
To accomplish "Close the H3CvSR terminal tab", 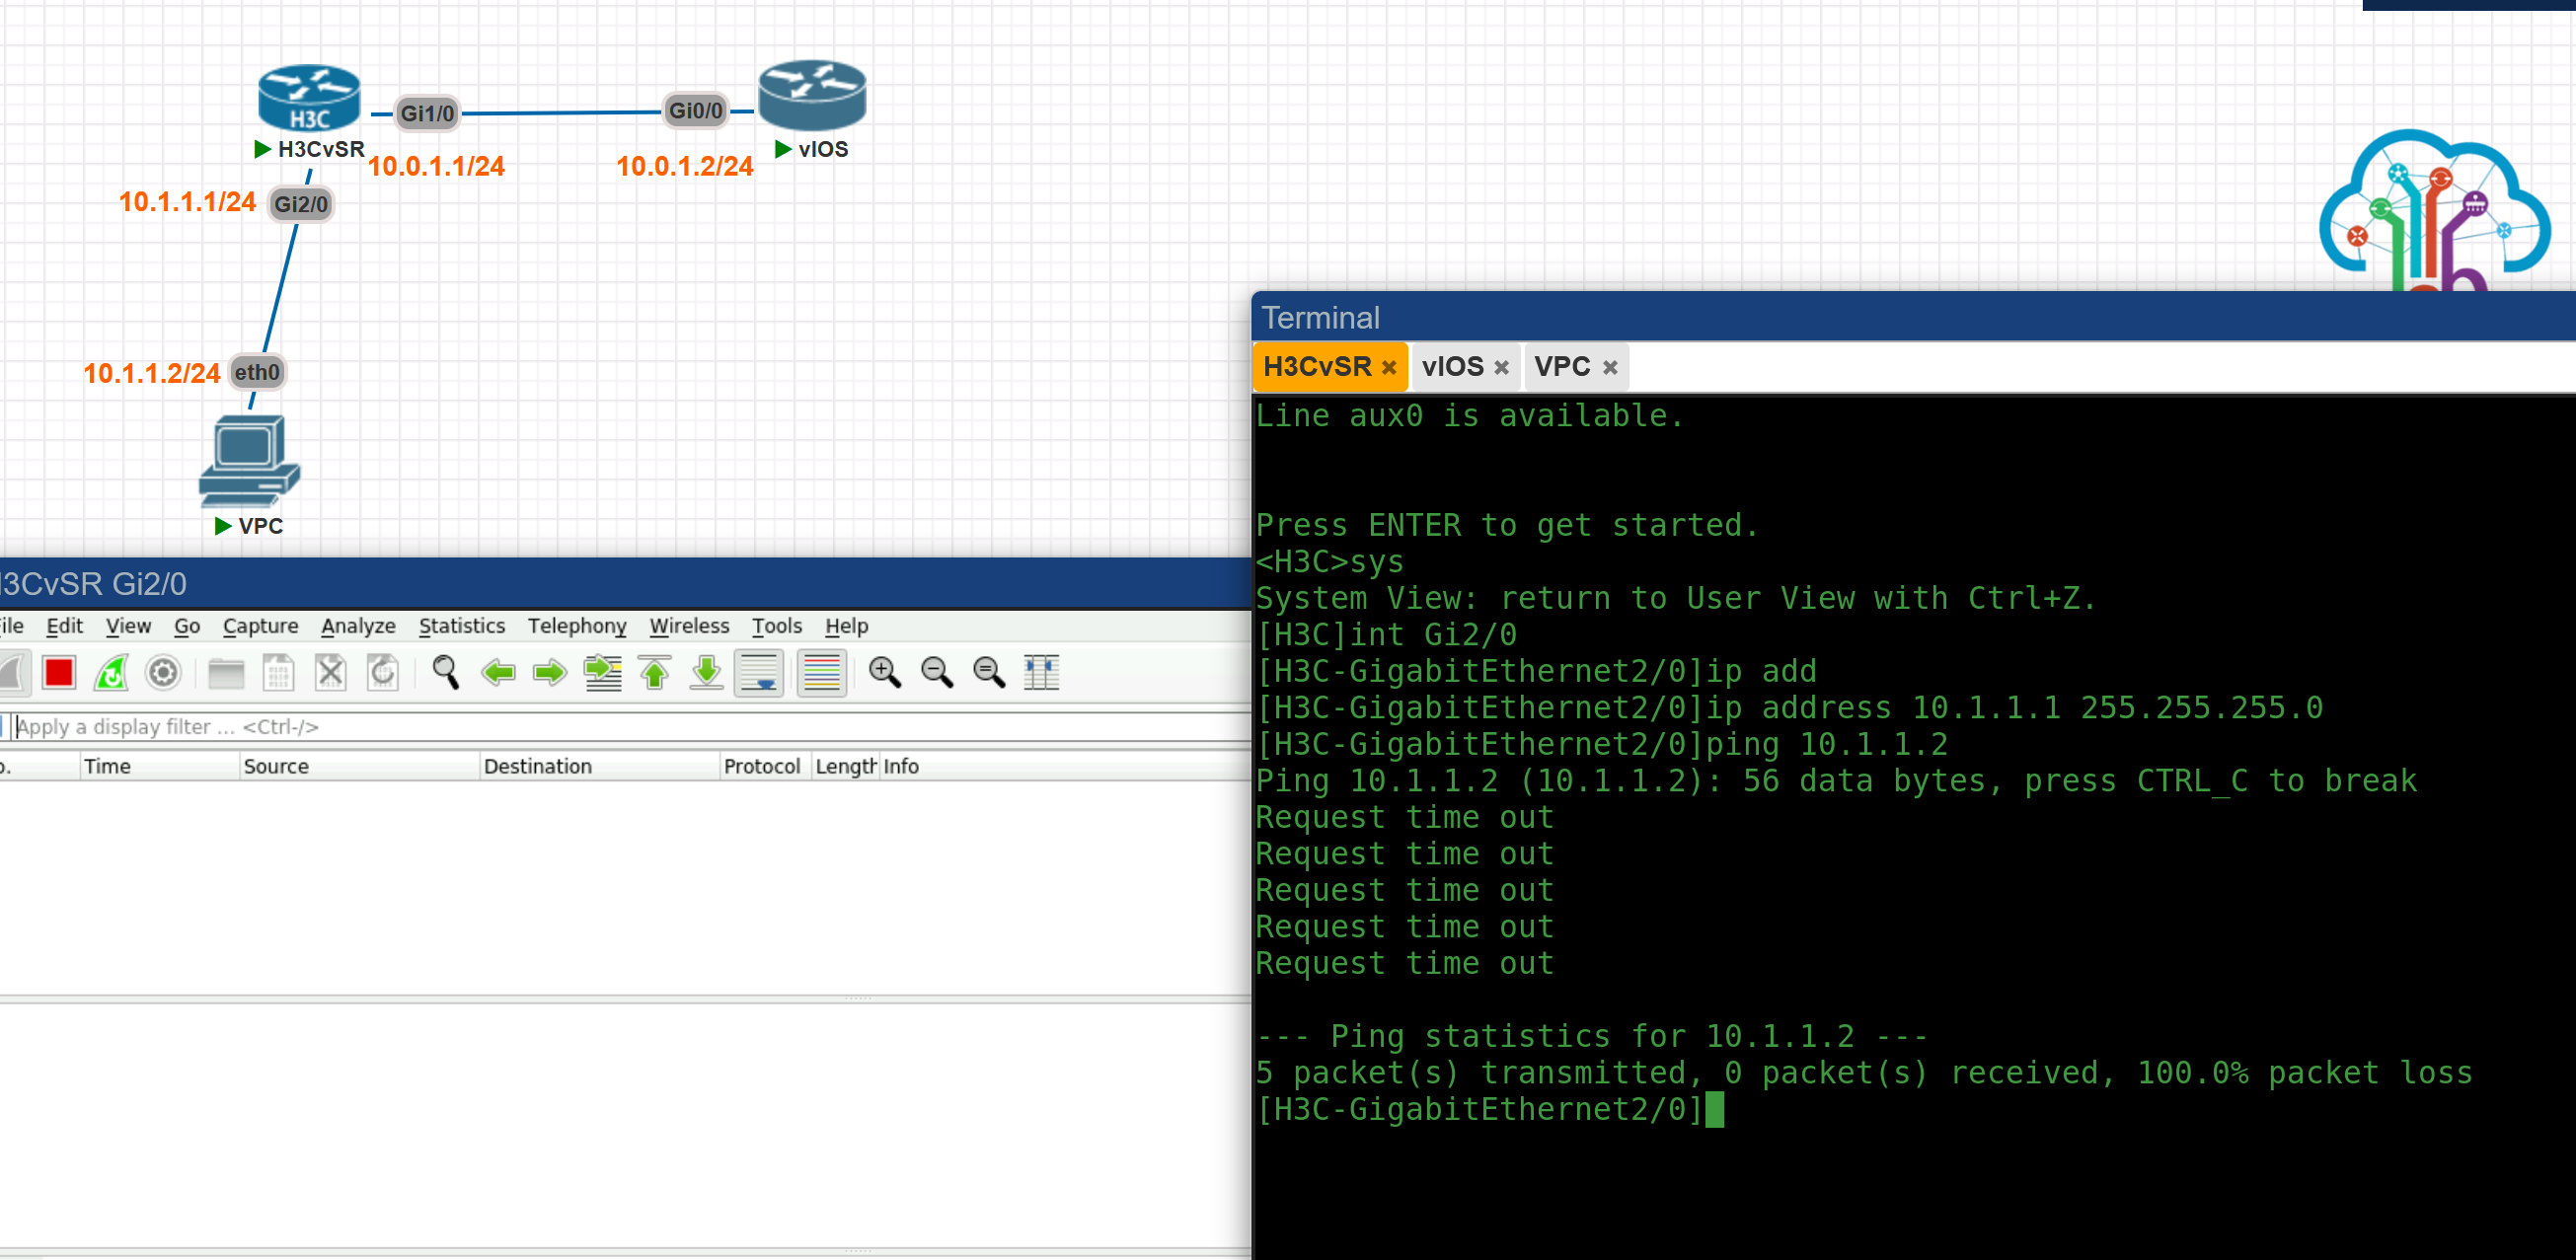I will [1389, 366].
